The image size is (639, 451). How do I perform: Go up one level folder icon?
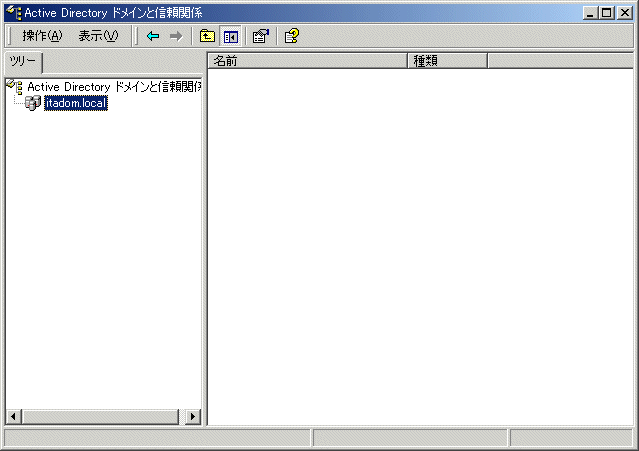(207, 36)
